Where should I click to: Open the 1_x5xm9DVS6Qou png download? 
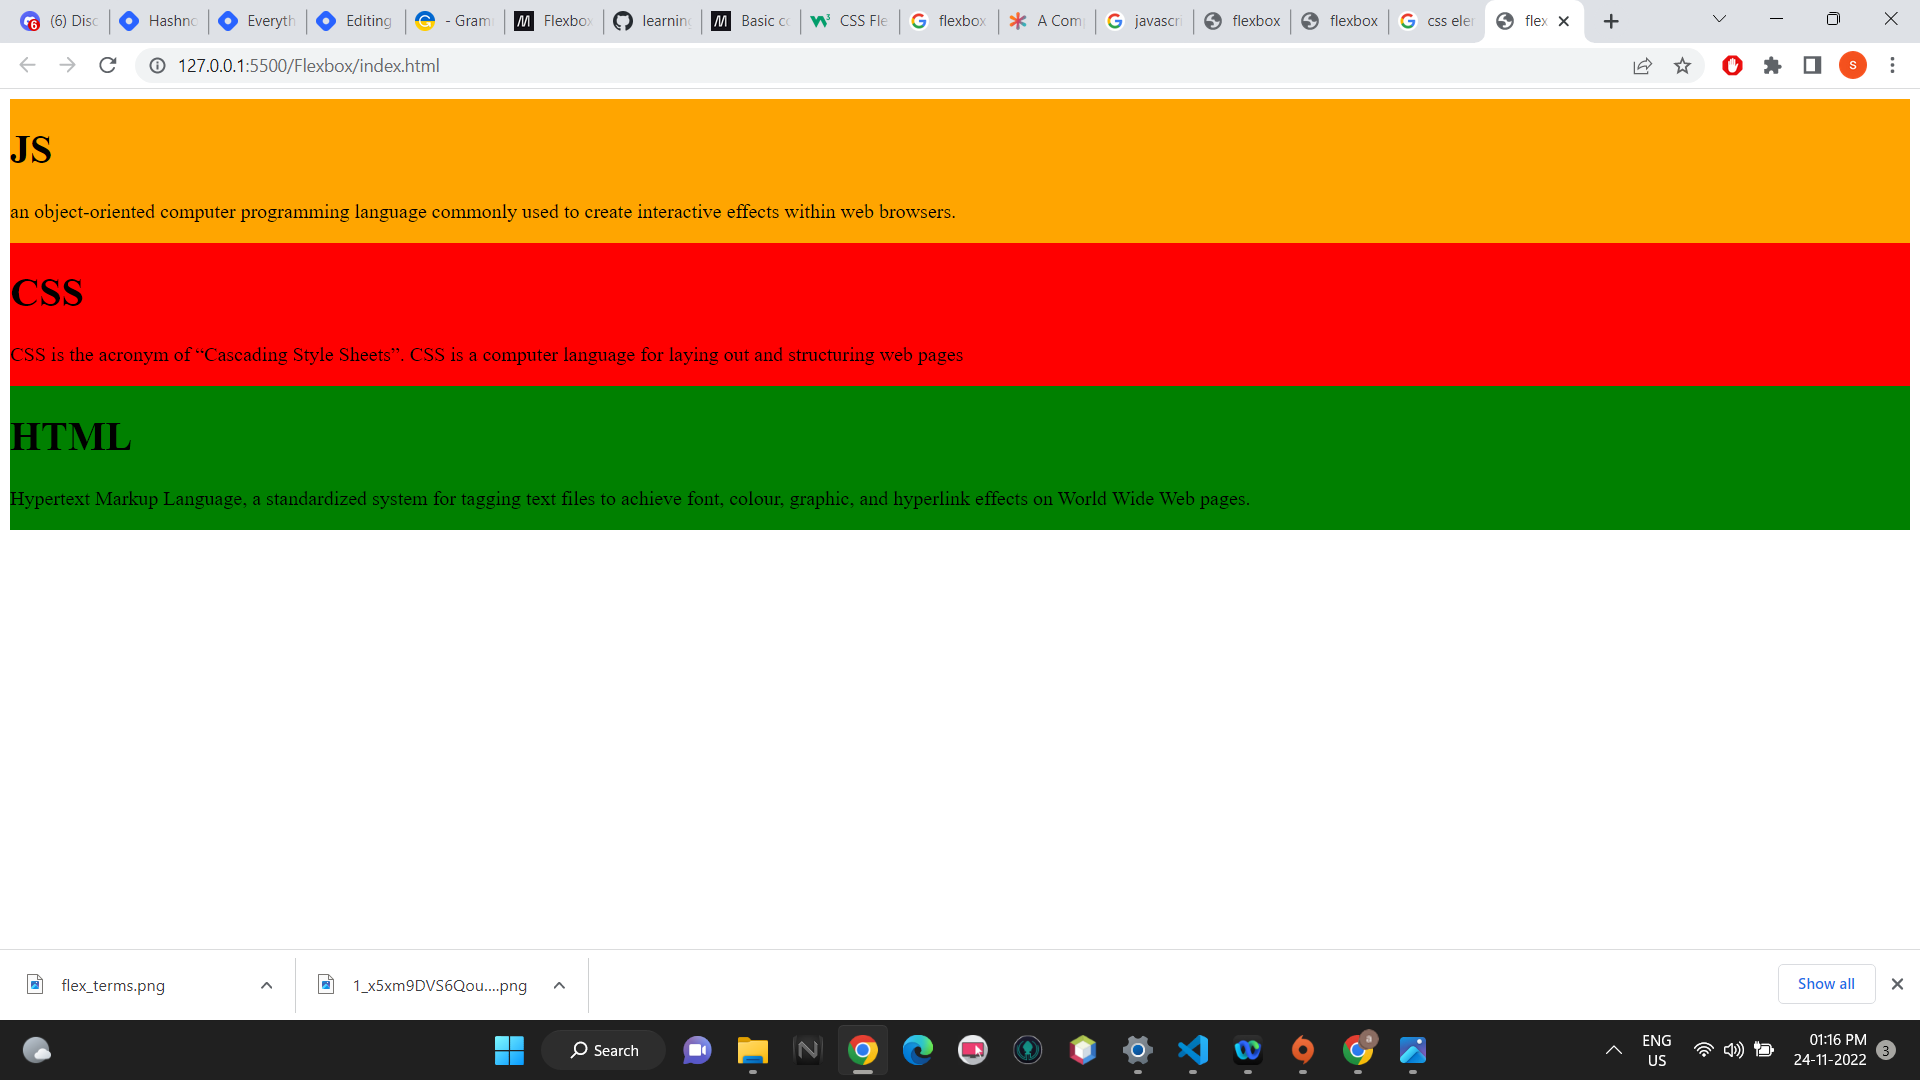439,986
